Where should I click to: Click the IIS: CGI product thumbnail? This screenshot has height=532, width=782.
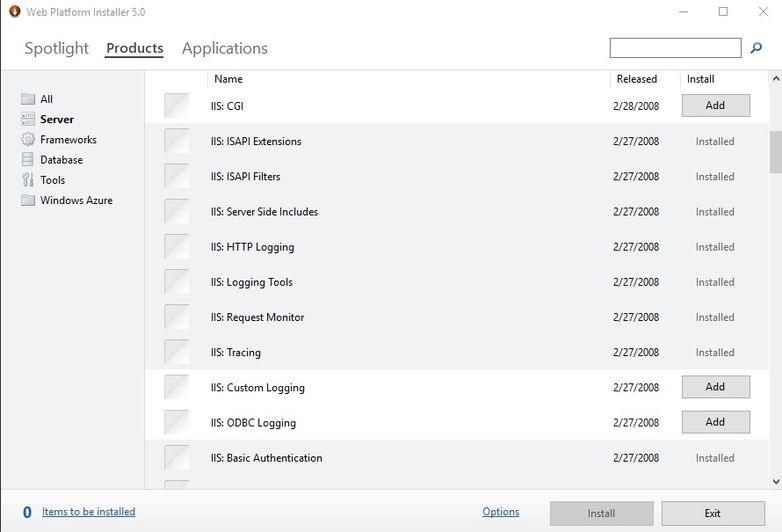point(177,106)
